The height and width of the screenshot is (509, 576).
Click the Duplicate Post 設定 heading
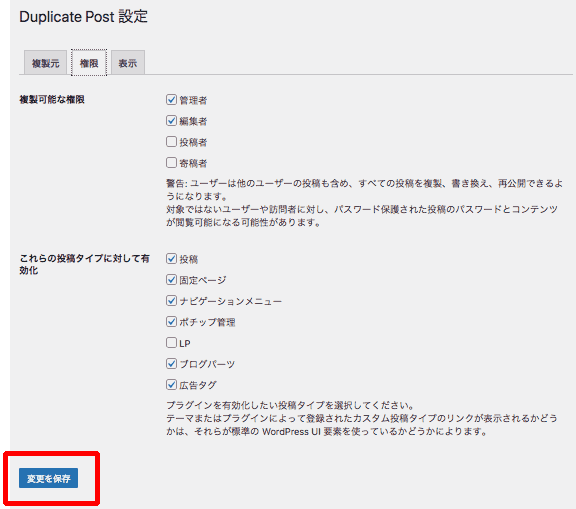coord(83,17)
